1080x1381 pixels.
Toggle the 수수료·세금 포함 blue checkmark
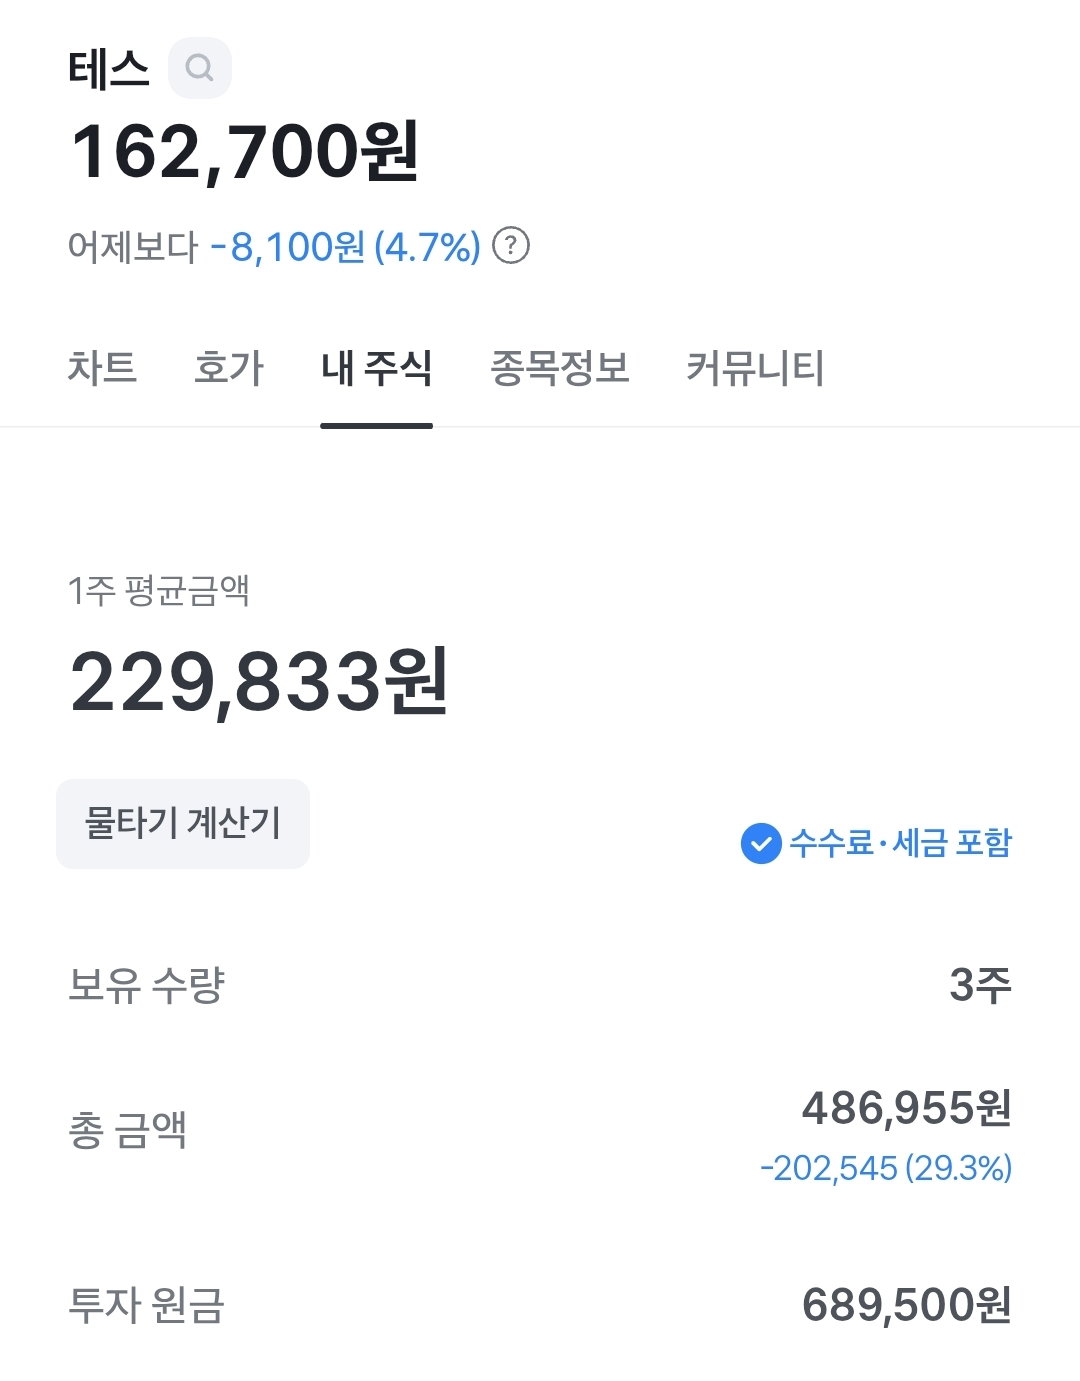point(761,843)
